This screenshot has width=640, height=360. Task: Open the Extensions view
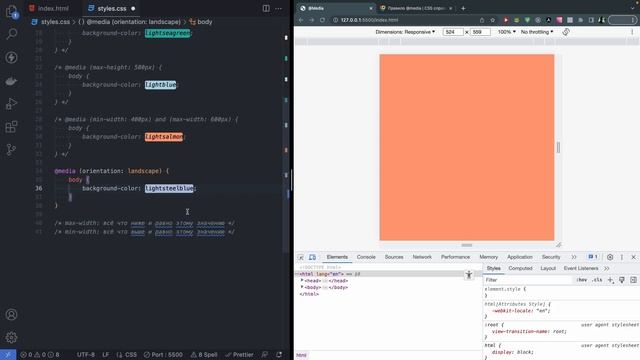[11, 127]
